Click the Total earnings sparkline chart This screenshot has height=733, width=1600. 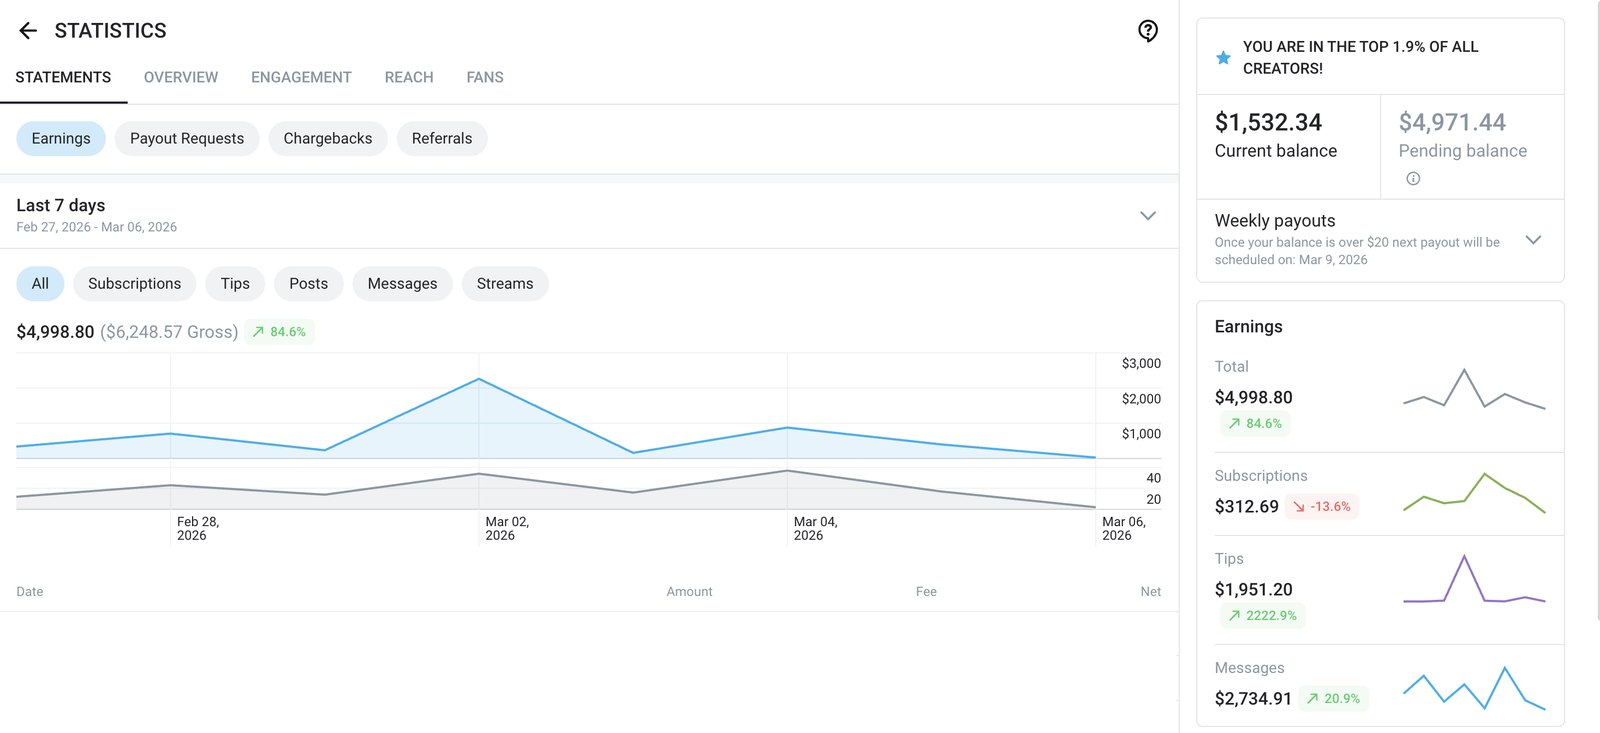click(x=1474, y=389)
